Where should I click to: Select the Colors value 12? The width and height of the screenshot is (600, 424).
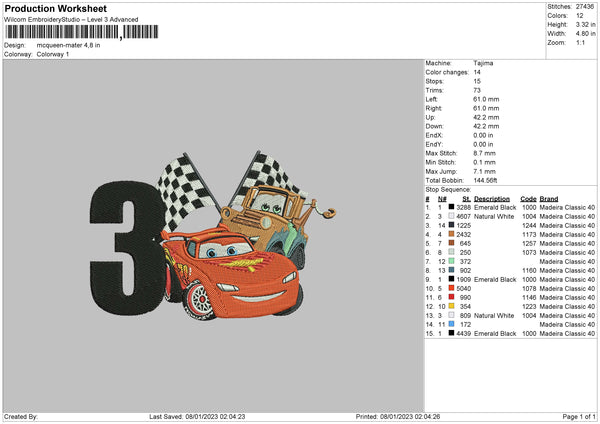click(x=580, y=16)
